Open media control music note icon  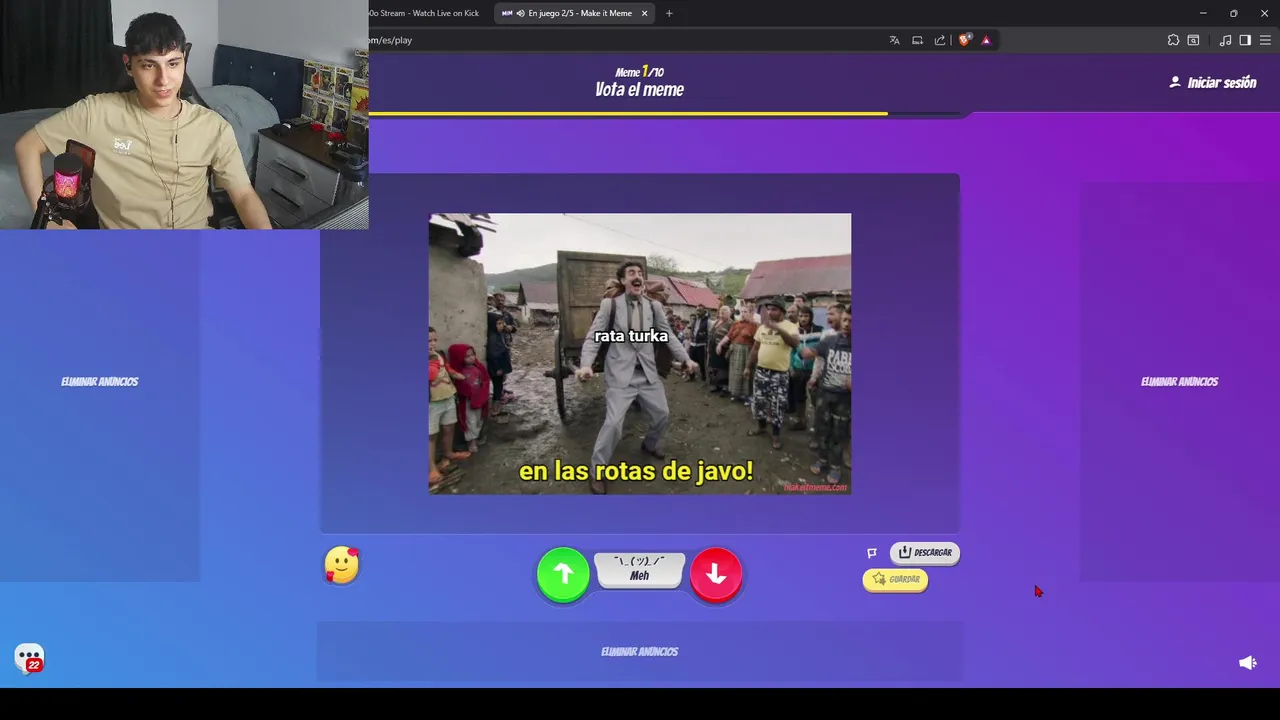coord(1225,40)
